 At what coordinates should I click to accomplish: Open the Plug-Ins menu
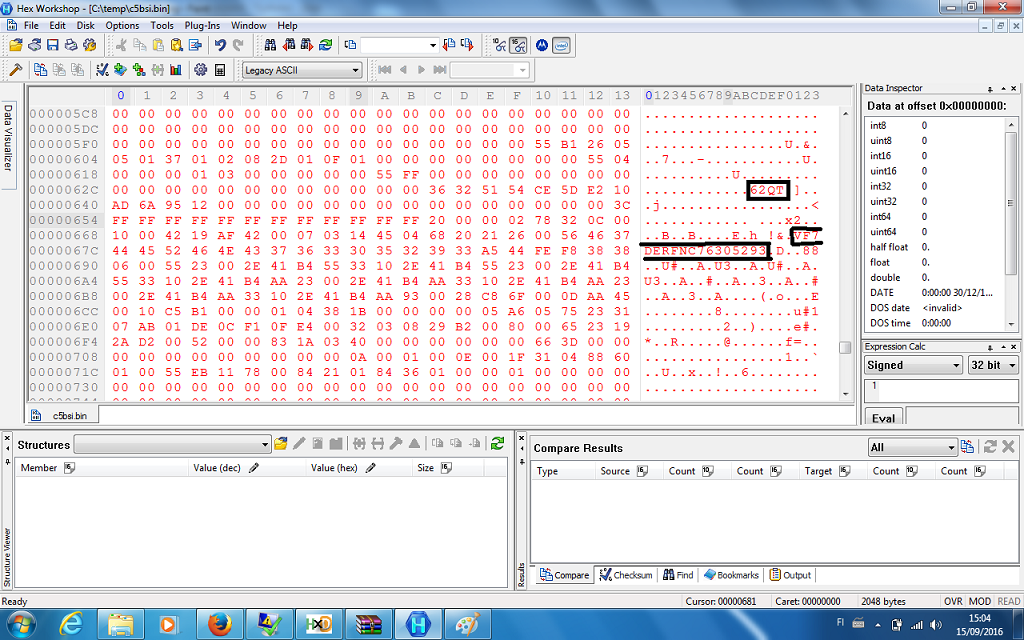coord(203,25)
